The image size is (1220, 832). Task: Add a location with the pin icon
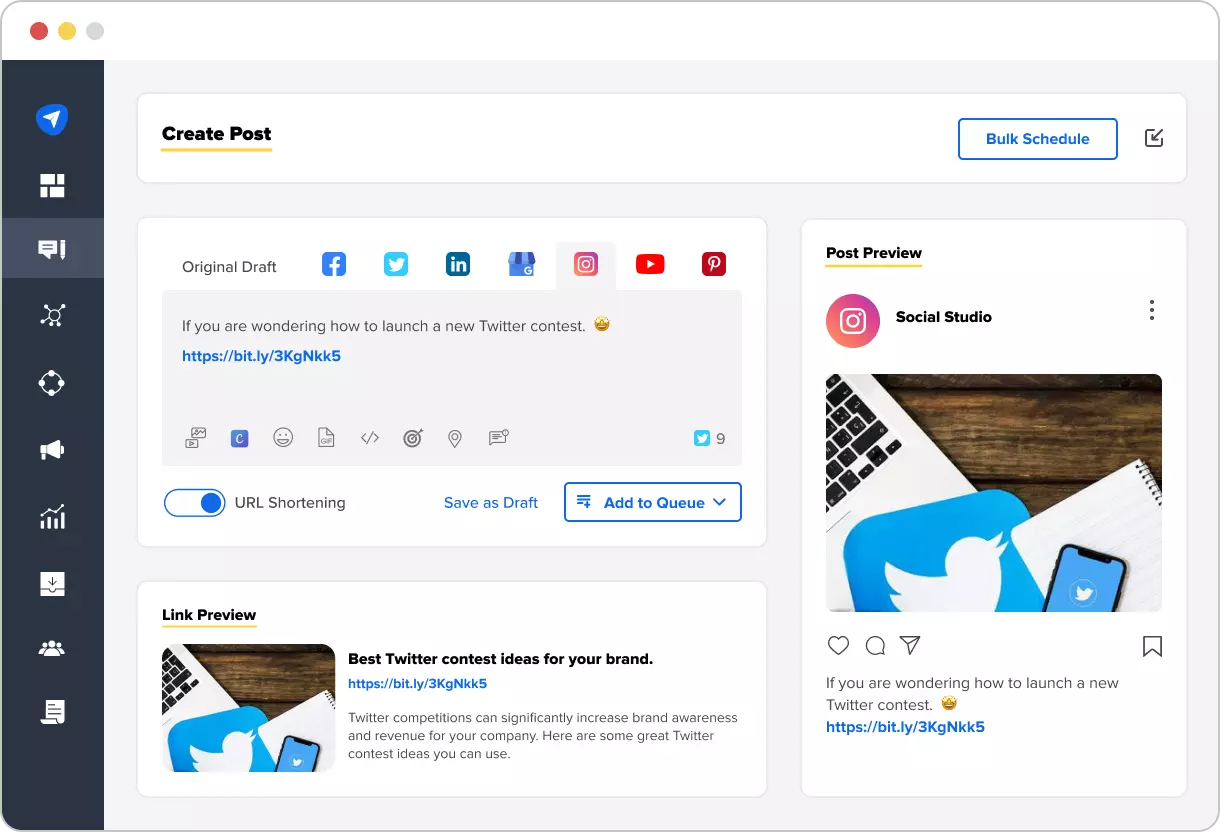tap(455, 438)
